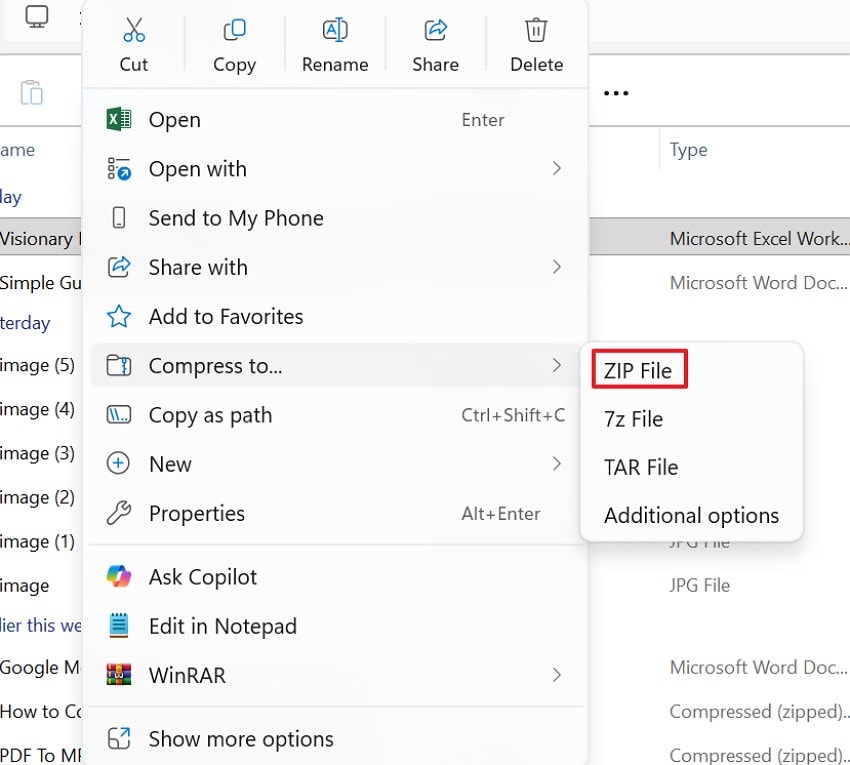Screen dimensions: 850x765
Task: Click the Send to My Phone icon
Action: point(118,217)
